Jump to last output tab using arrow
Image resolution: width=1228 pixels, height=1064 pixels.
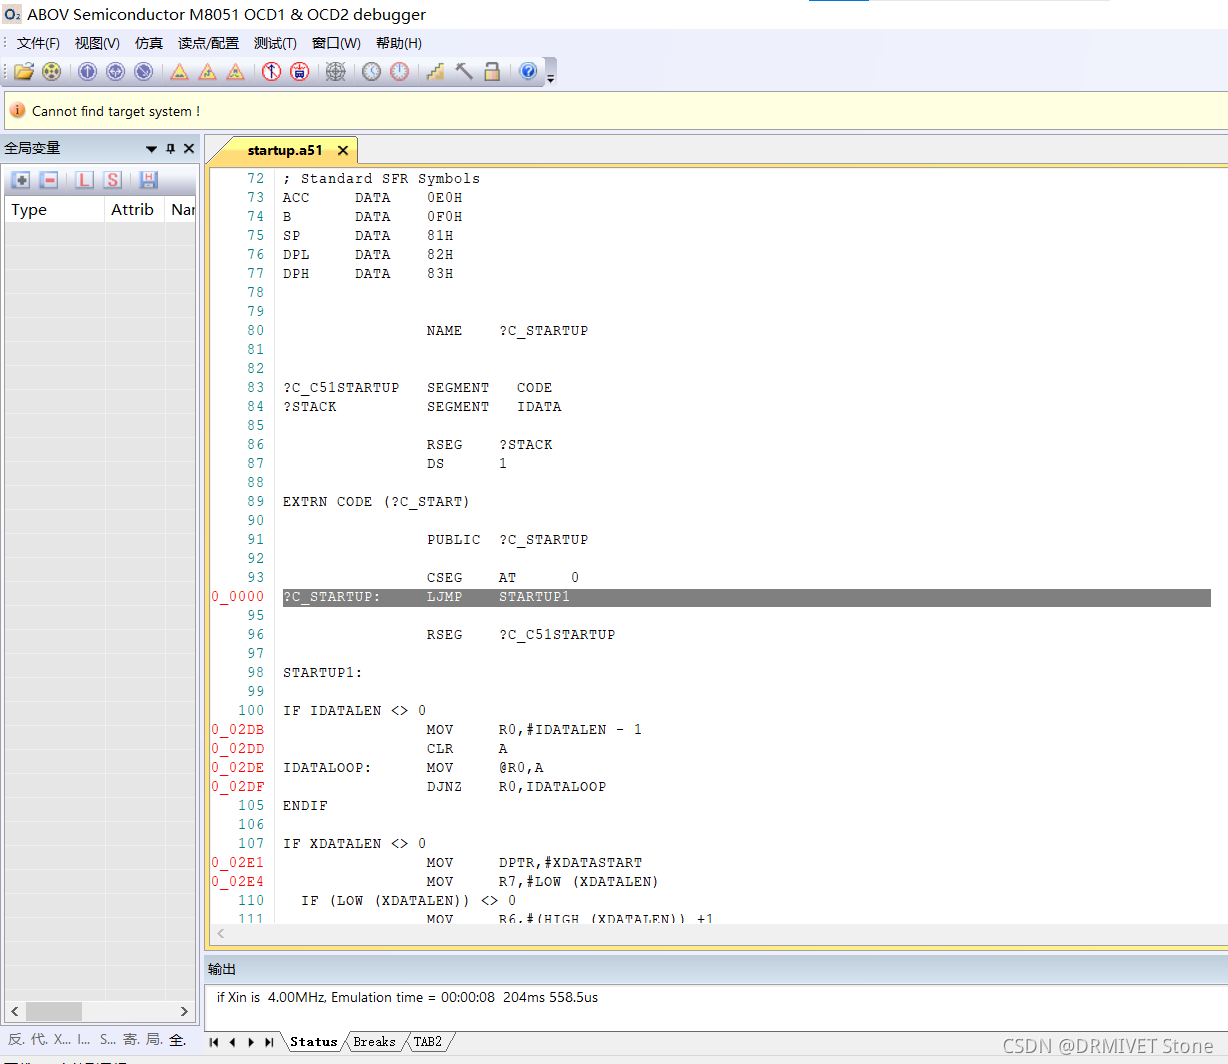[268, 1042]
